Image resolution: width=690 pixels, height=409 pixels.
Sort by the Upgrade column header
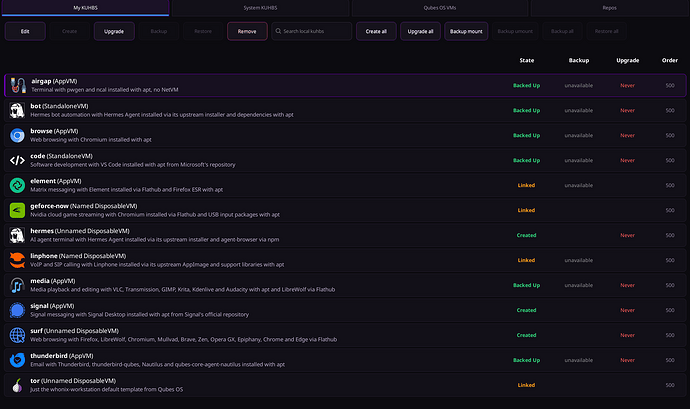point(628,60)
